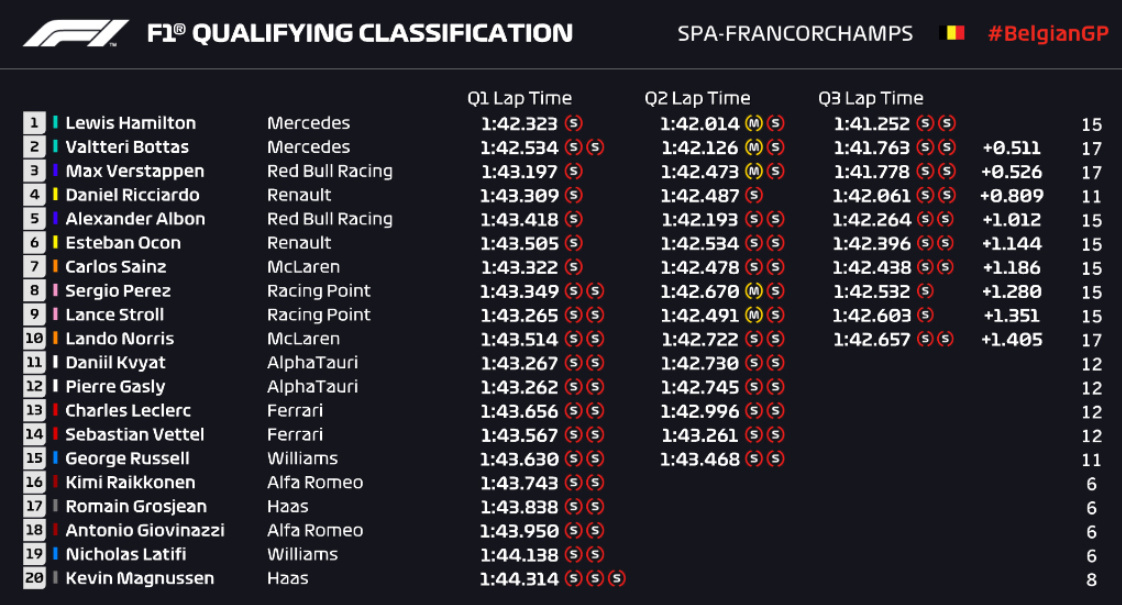The height and width of the screenshot is (605, 1122).
Task: Select the Q3 Lap Time column header
Action: [870, 98]
